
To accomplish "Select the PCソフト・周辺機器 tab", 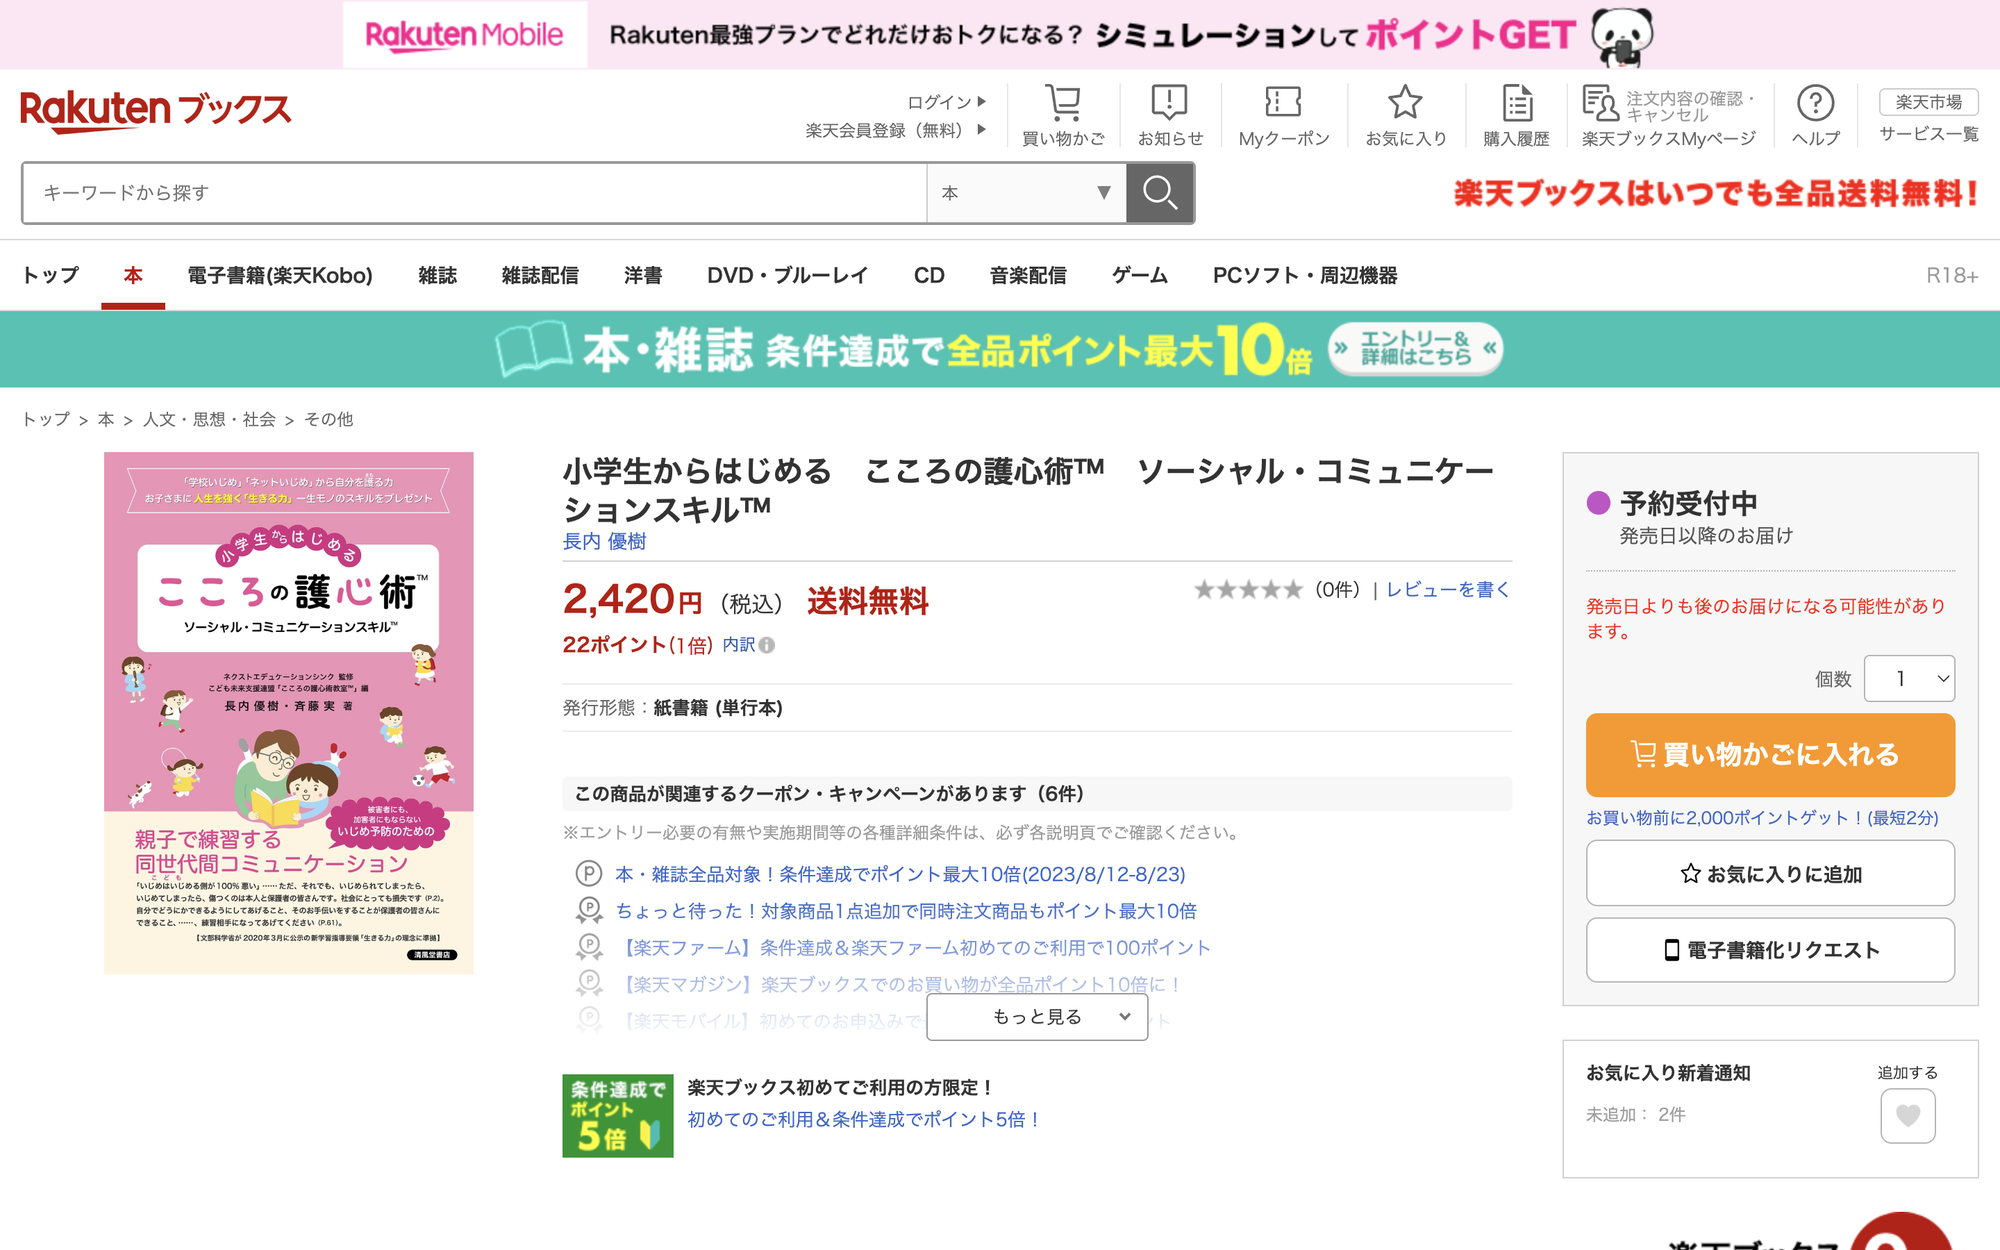I will pos(1305,275).
